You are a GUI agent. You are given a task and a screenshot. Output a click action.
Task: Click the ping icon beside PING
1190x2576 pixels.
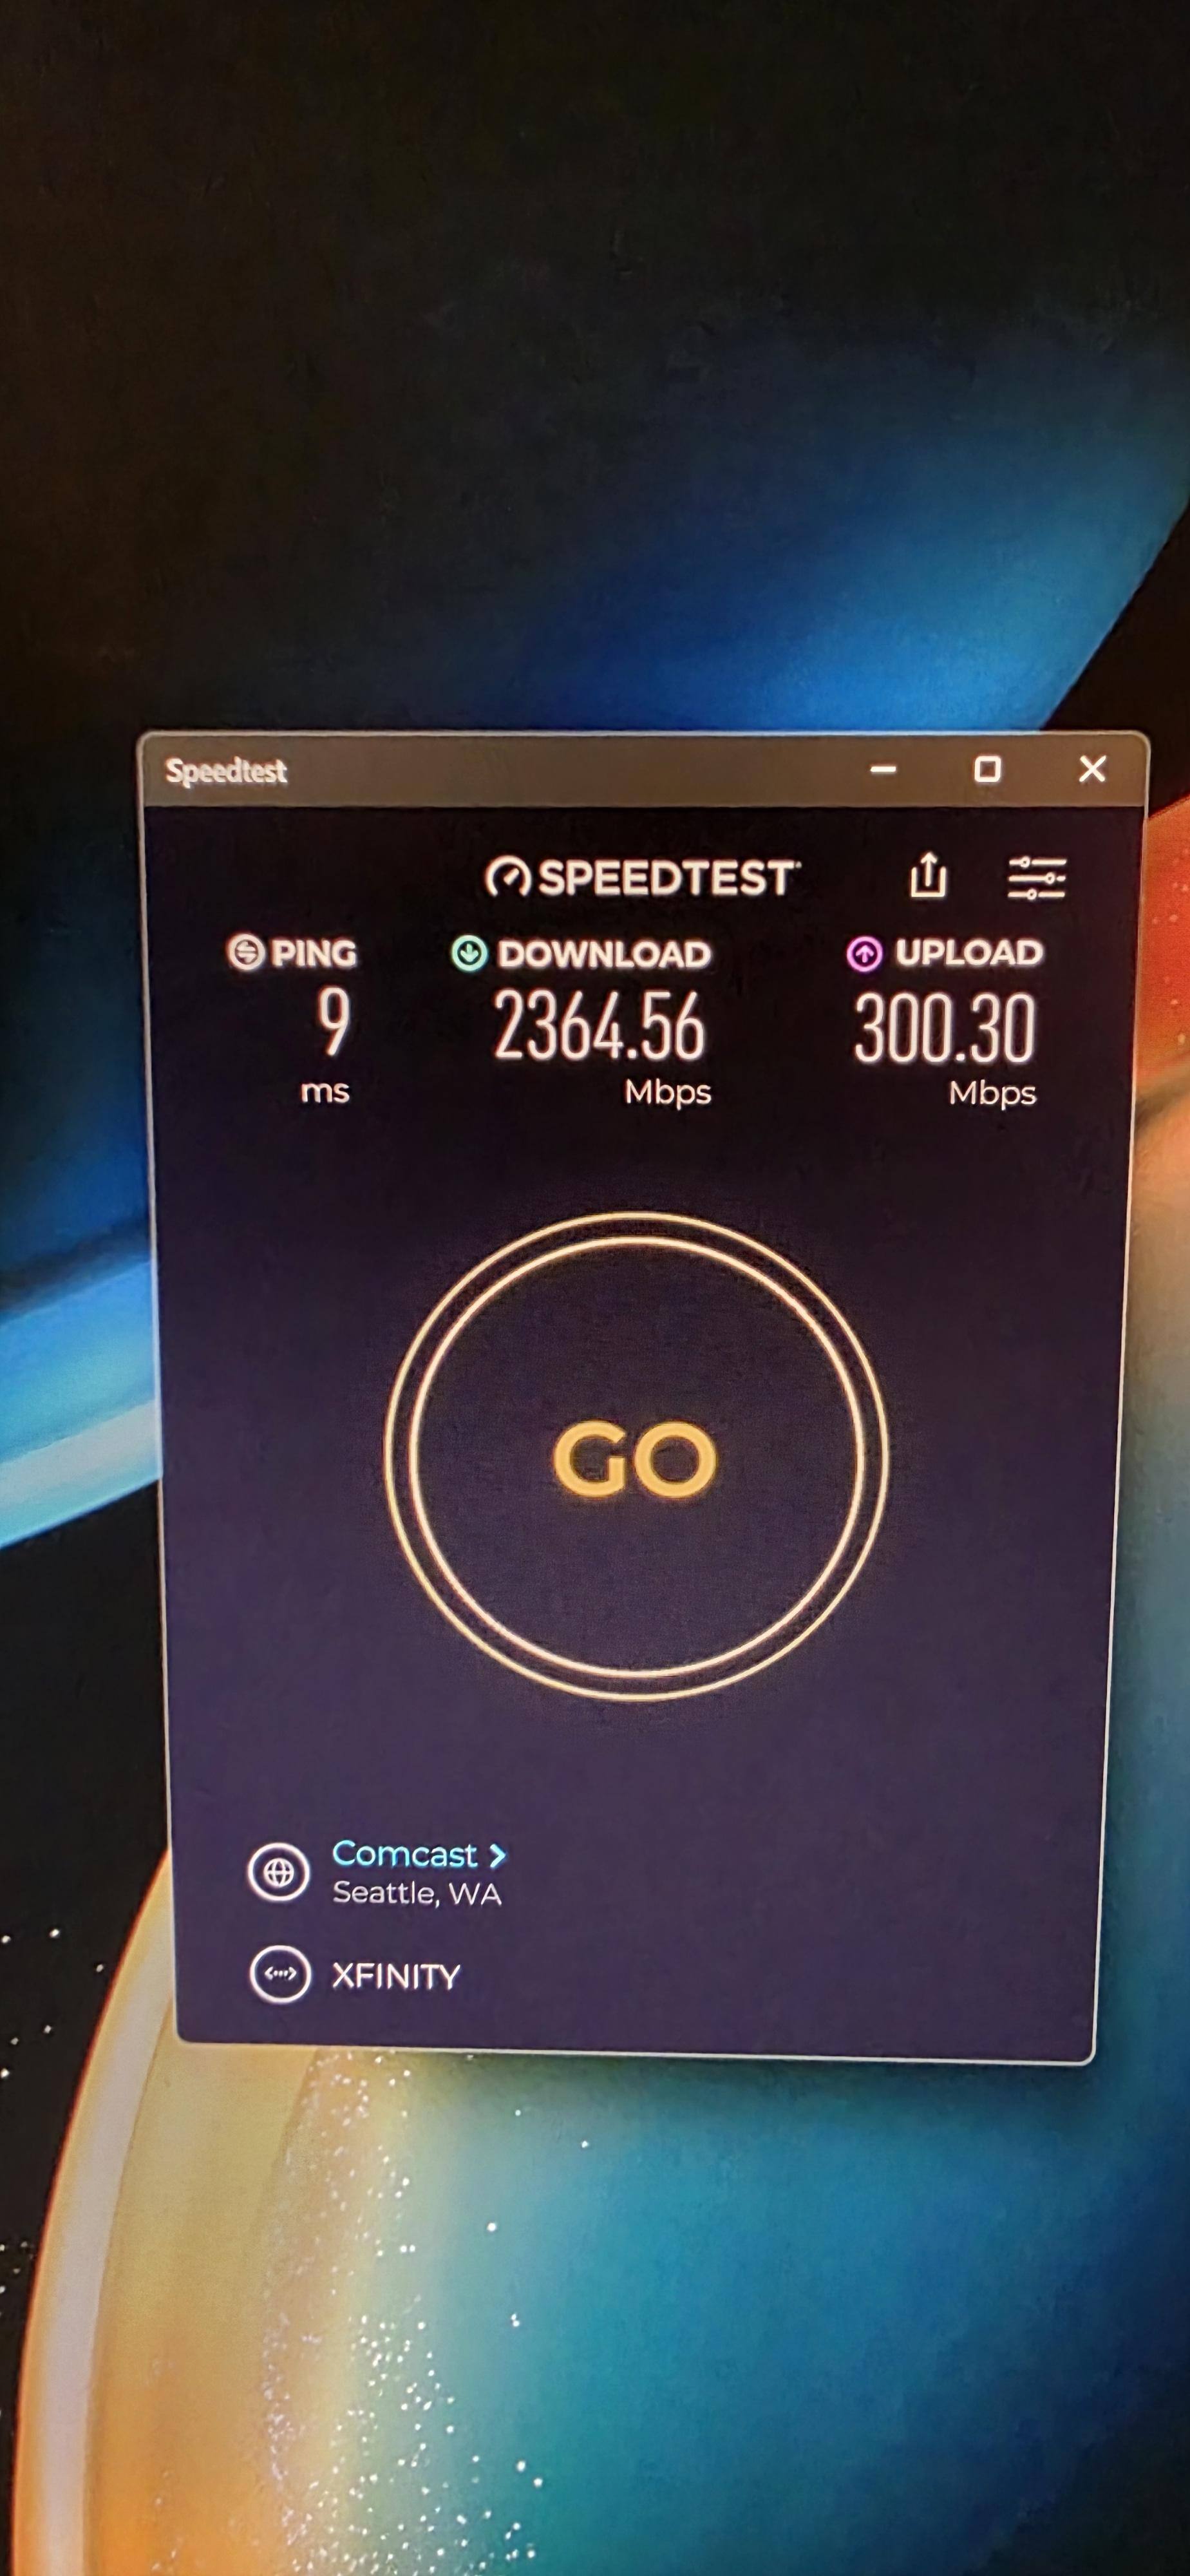(245, 952)
